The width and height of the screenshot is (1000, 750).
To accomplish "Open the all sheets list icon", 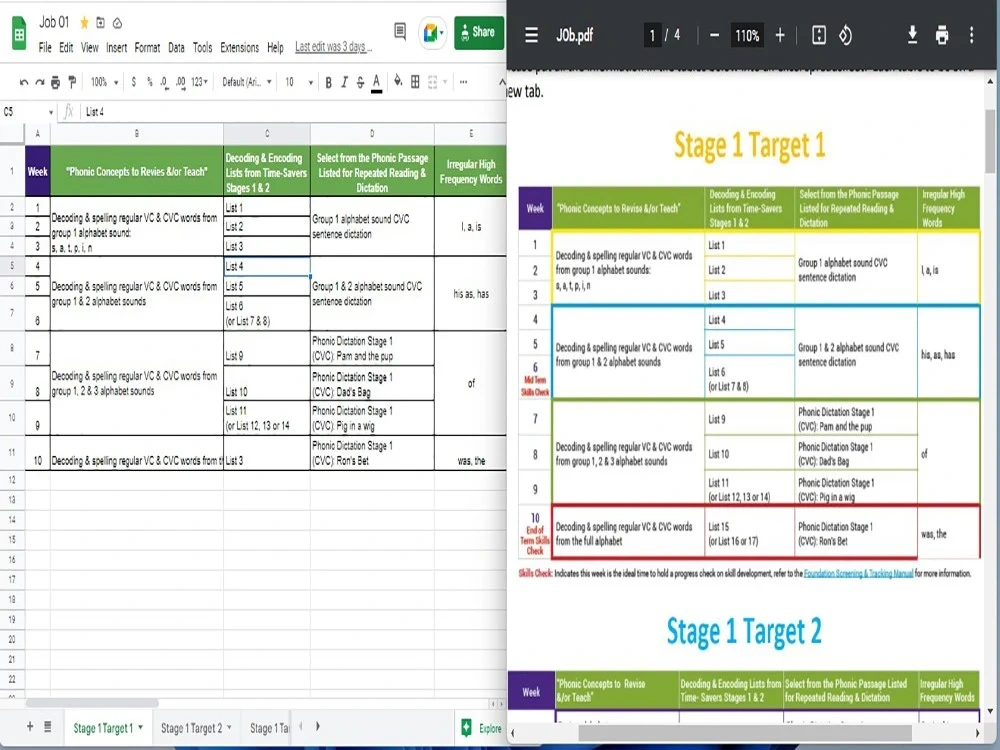I will (48, 726).
